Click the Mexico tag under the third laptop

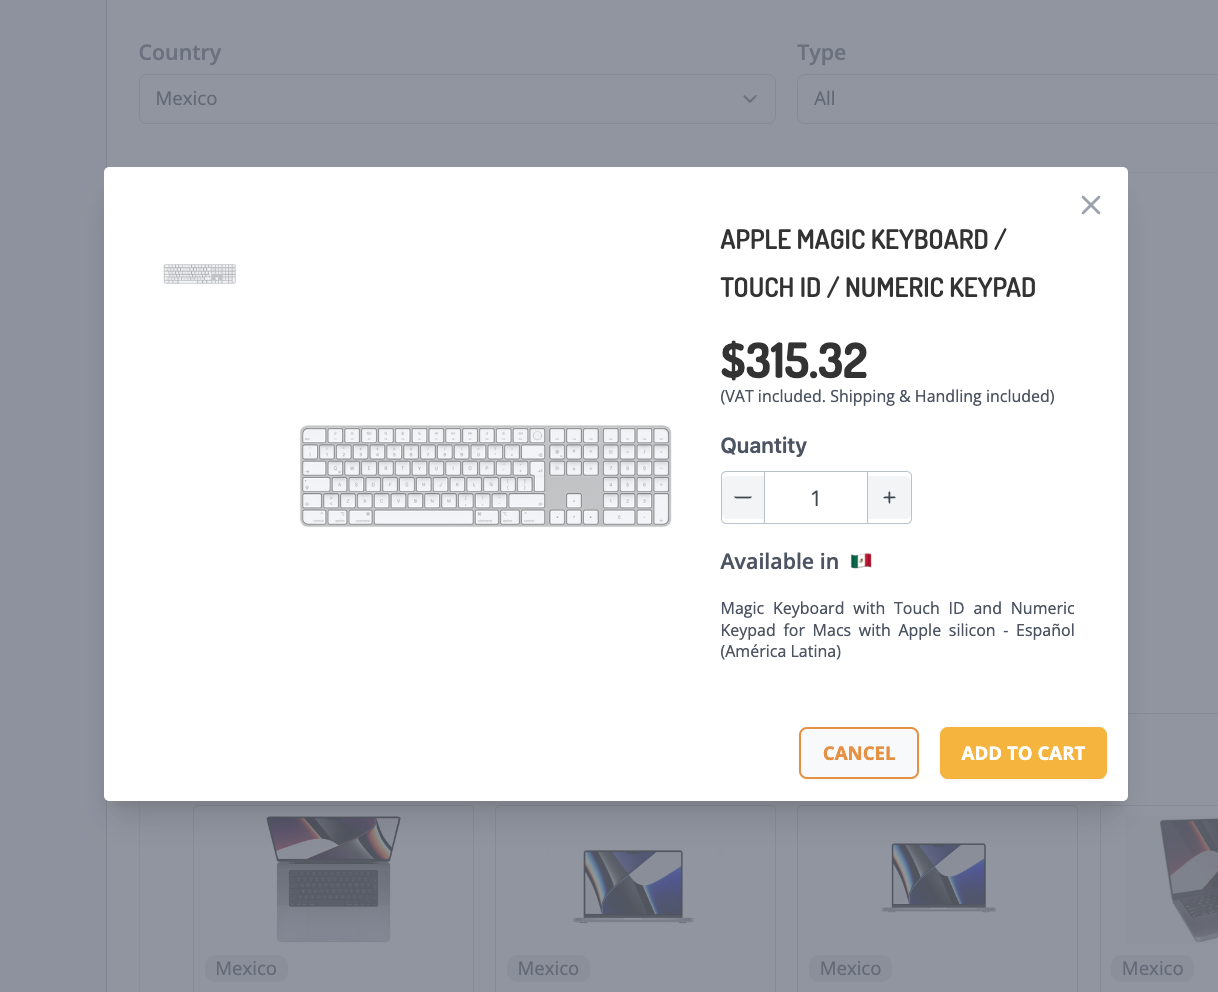pyautogui.click(x=850, y=968)
